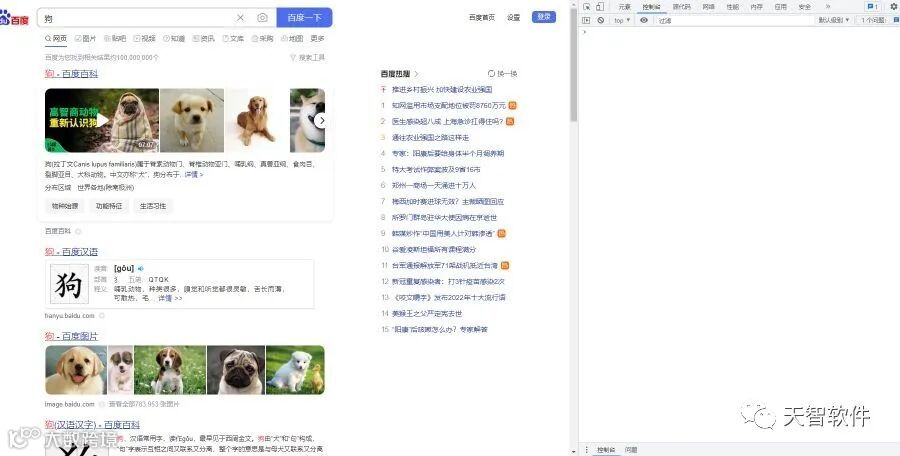Open the top JavaScript context dropdown
This screenshot has width=900, height=456.
622,20
